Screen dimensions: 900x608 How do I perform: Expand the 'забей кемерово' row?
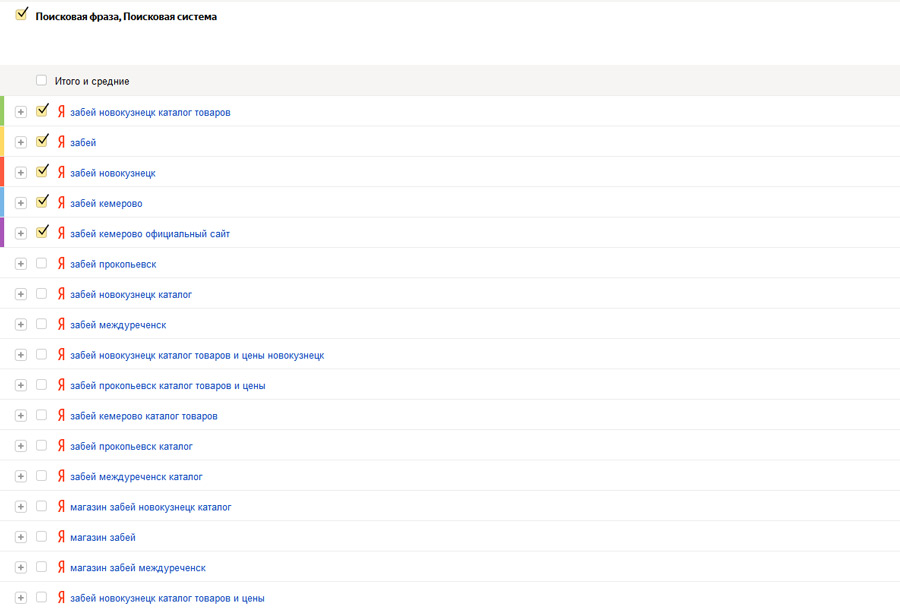coord(21,203)
